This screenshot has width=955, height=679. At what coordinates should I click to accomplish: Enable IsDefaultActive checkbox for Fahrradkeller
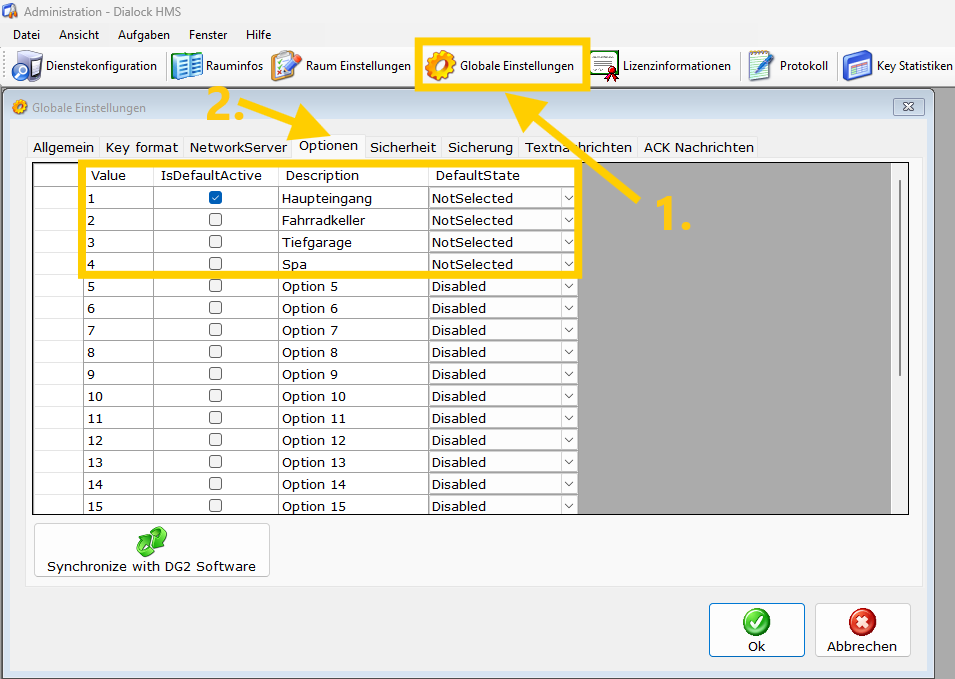(215, 220)
